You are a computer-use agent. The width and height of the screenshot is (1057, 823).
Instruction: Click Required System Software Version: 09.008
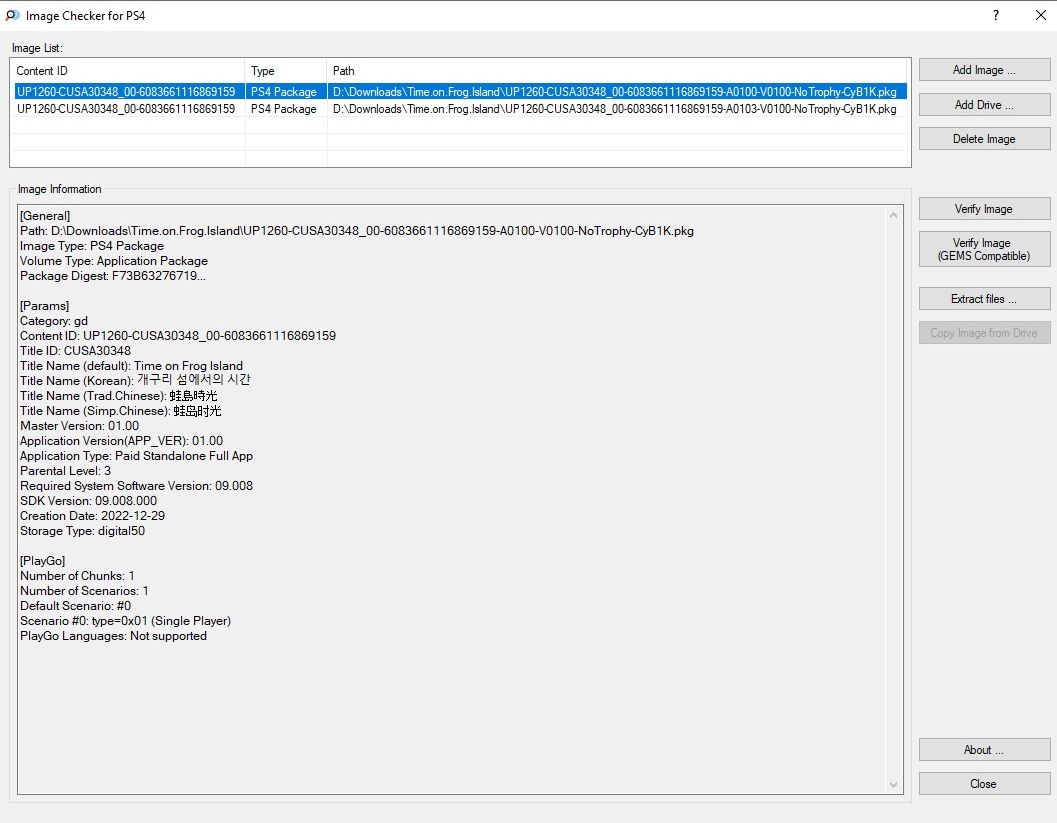point(136,486)
